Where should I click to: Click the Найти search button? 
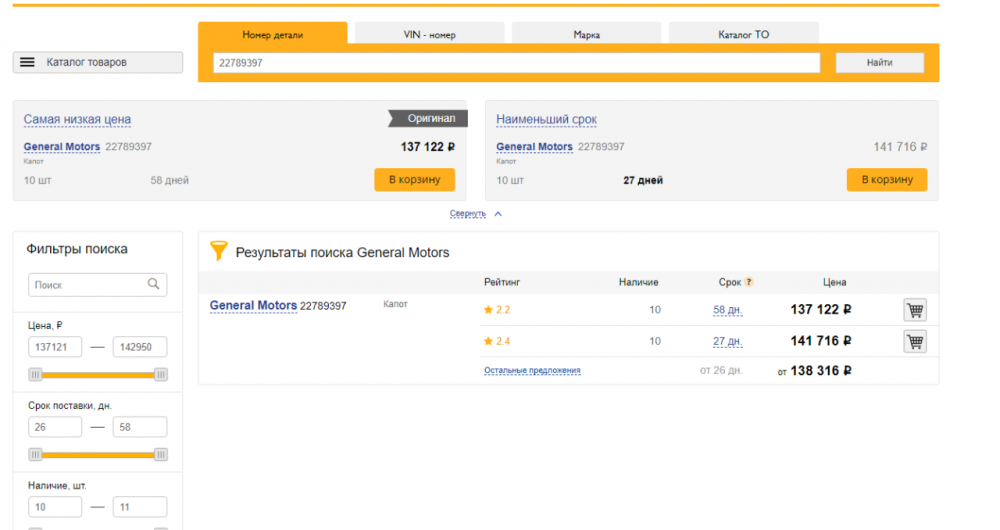point(879,63)
